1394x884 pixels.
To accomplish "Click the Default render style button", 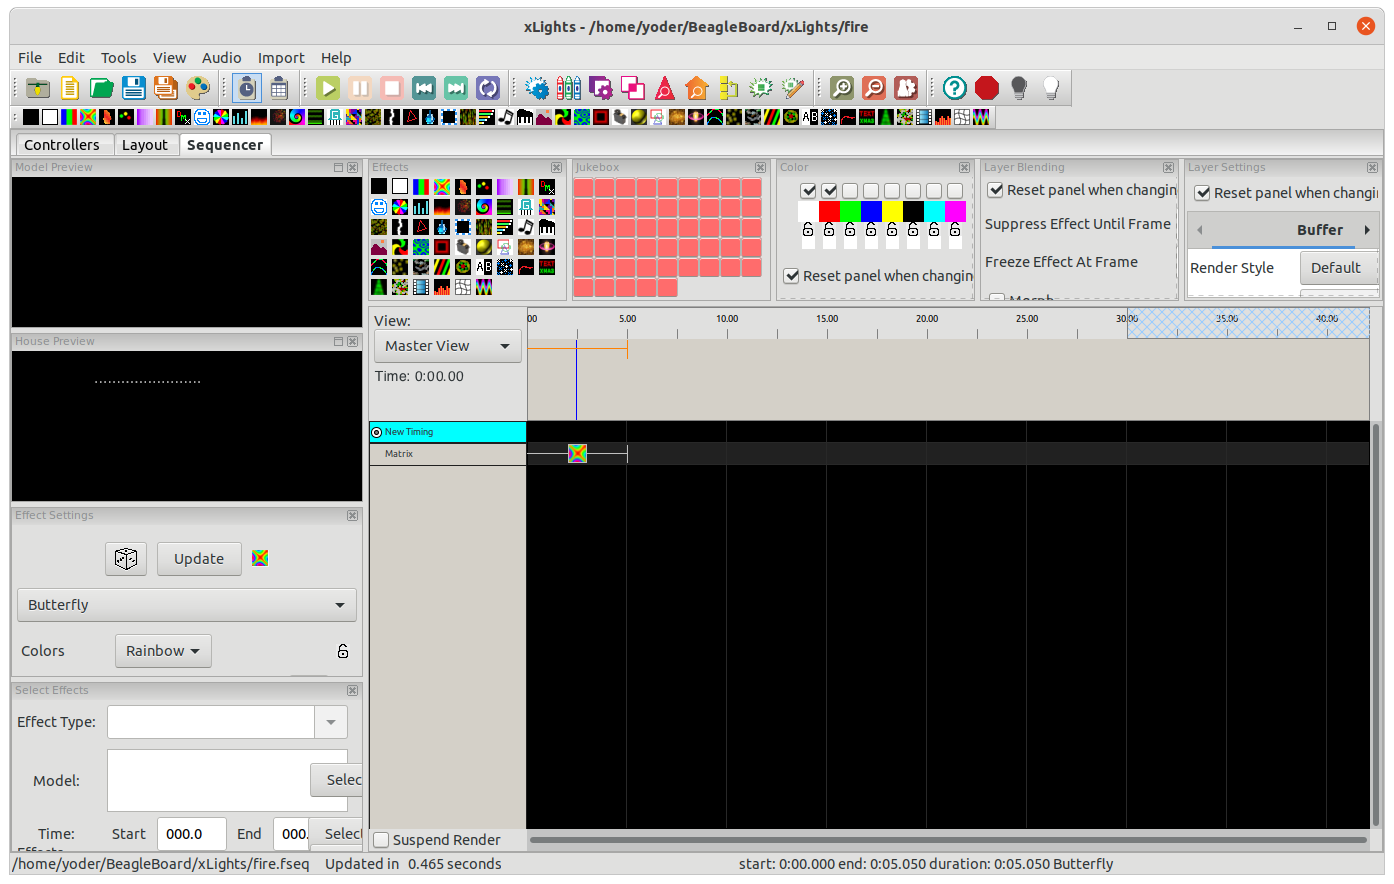I will pyautogui.click(x=1335, y=268).
